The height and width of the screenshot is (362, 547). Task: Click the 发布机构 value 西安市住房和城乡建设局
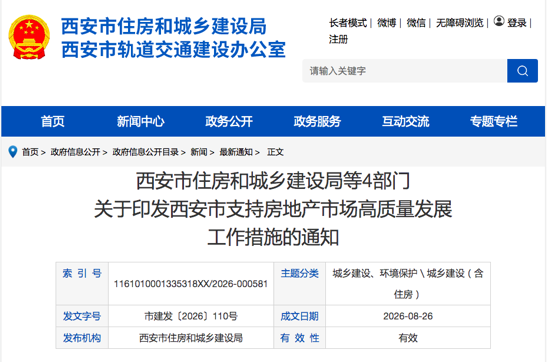click(191, 338)
